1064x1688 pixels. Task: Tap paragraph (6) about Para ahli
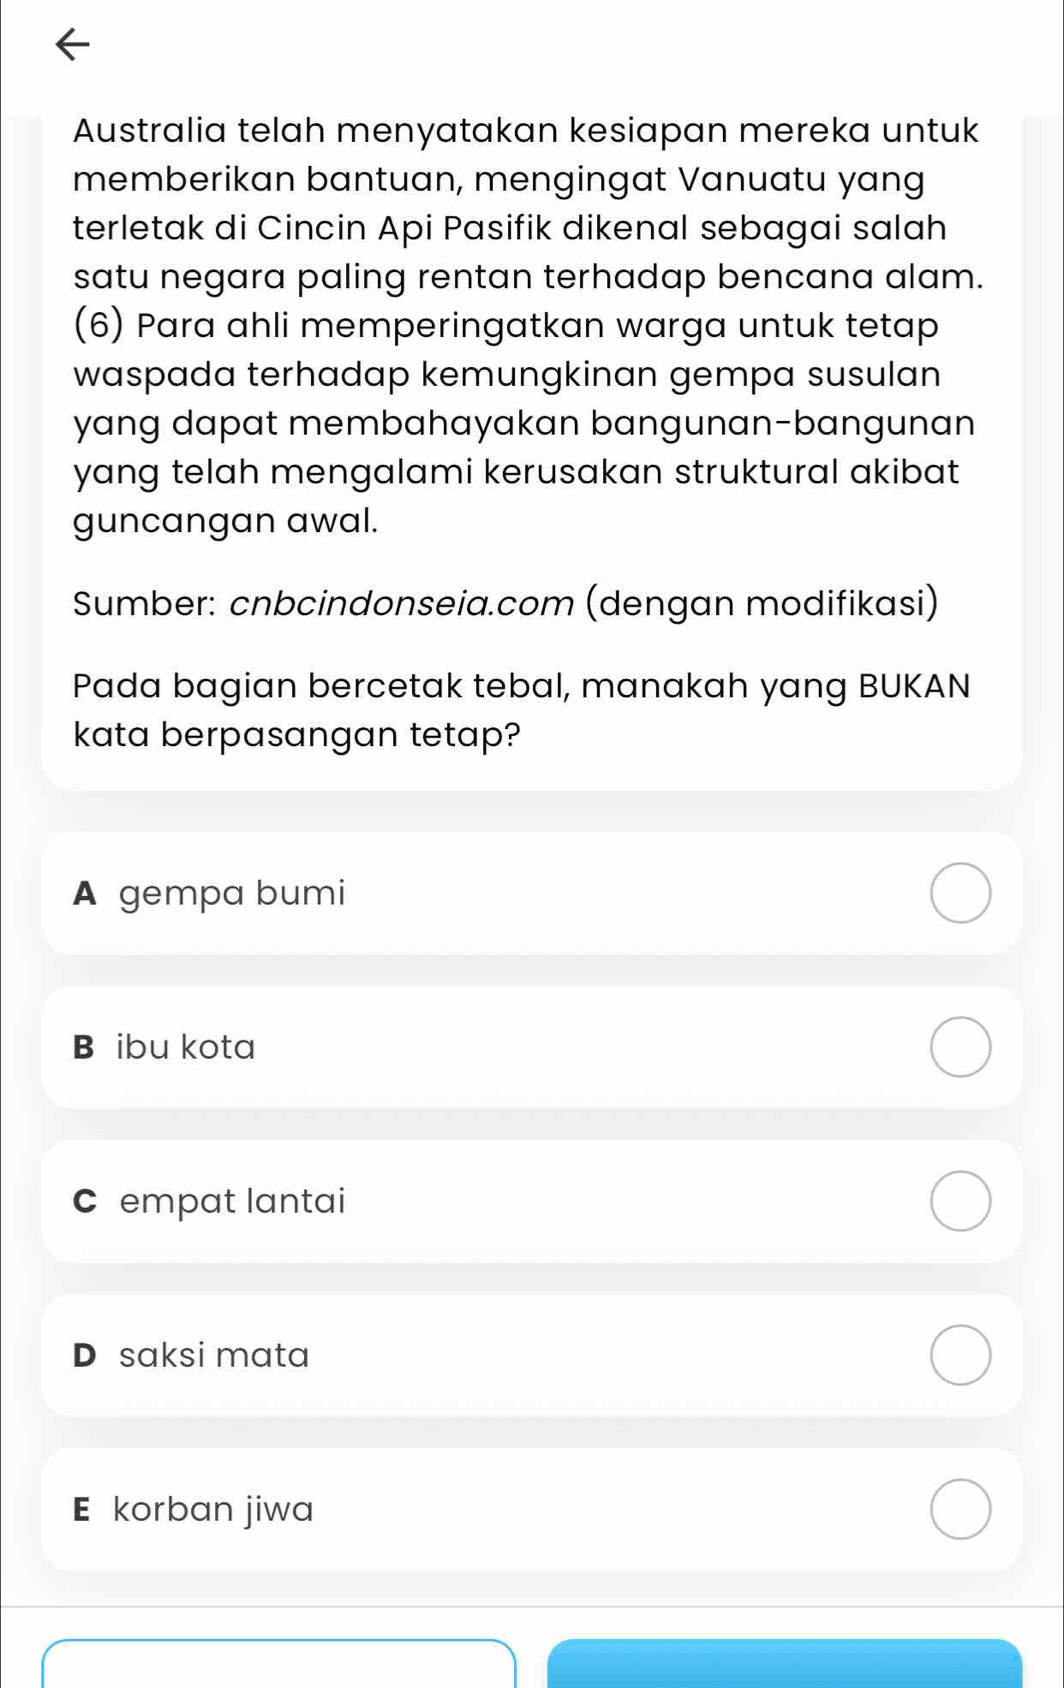pos(524,423)
